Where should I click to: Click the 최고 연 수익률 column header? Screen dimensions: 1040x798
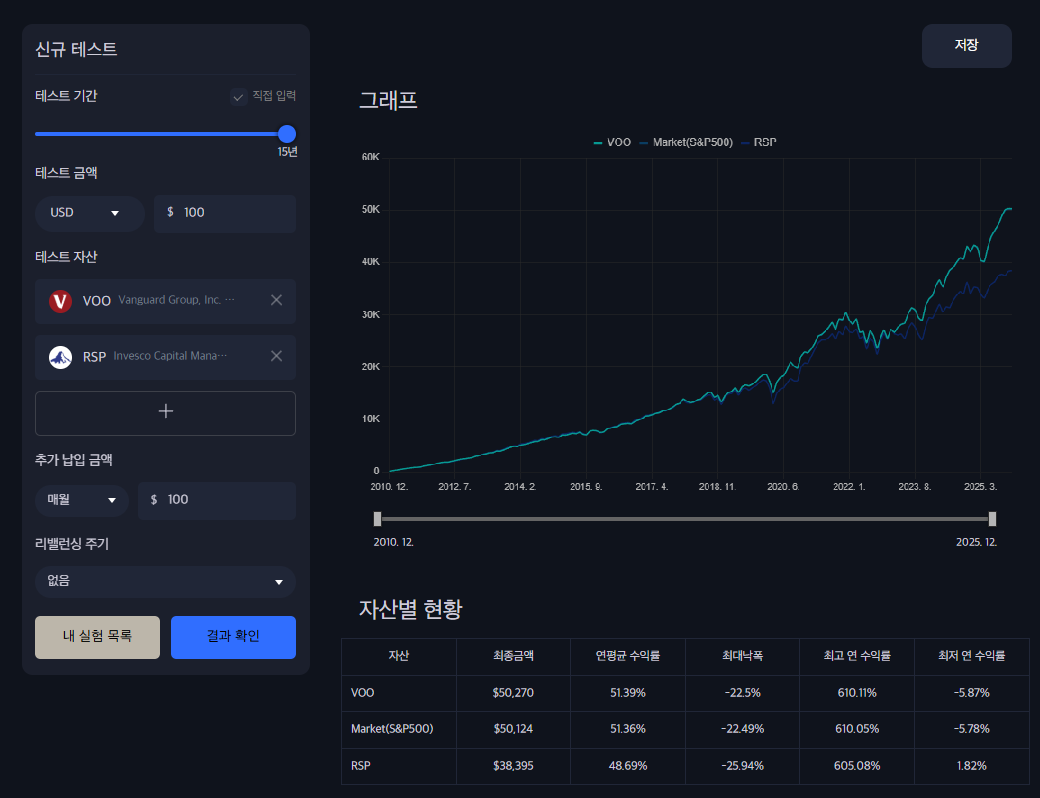coord(857,656)
